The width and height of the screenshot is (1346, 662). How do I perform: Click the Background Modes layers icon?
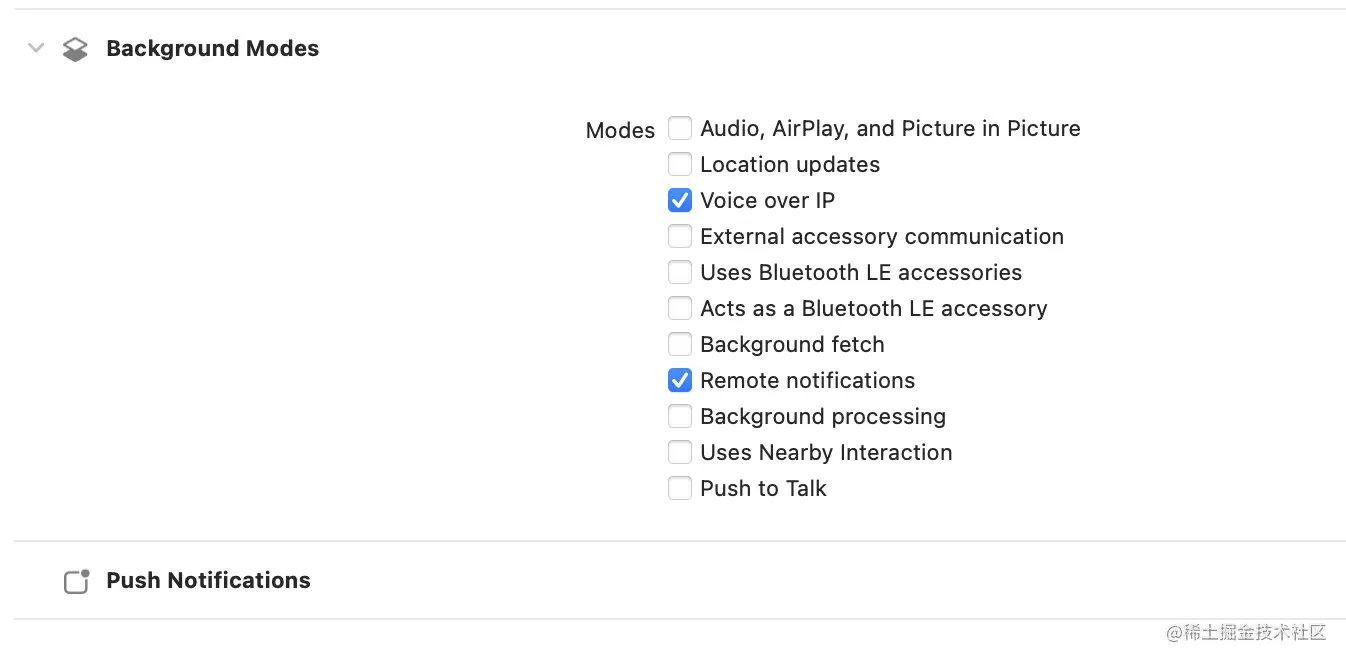coord(75,49)
